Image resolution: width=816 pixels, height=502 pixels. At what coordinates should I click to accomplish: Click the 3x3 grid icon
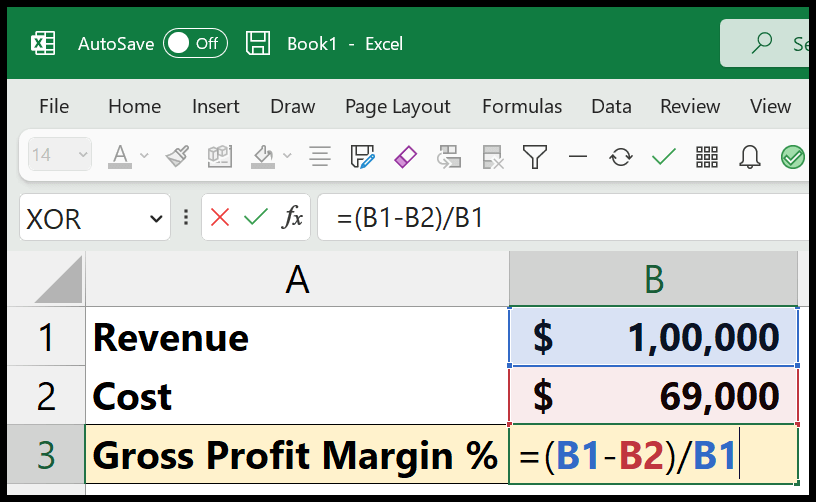[x=707, y=157]
